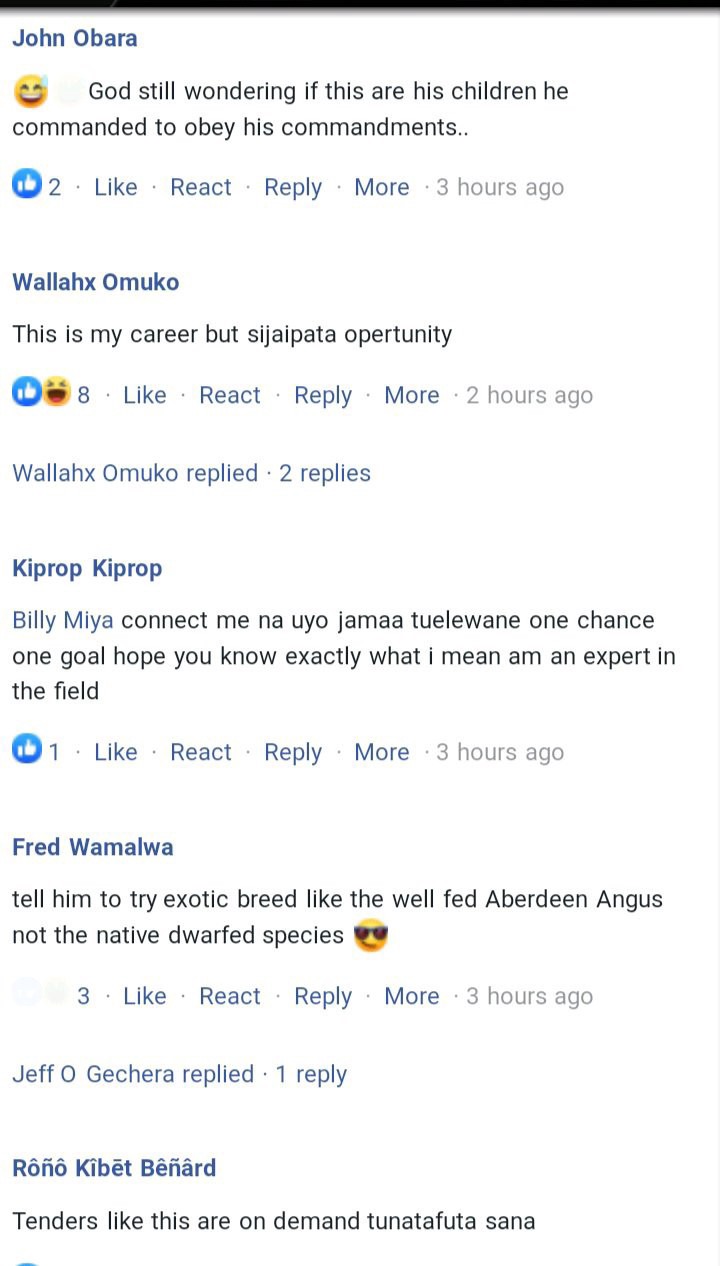Viewport: 720px width, 1266px height.
Task: Click the like reaction icon on John Obara's comment
Action: [x=26, y=185]
